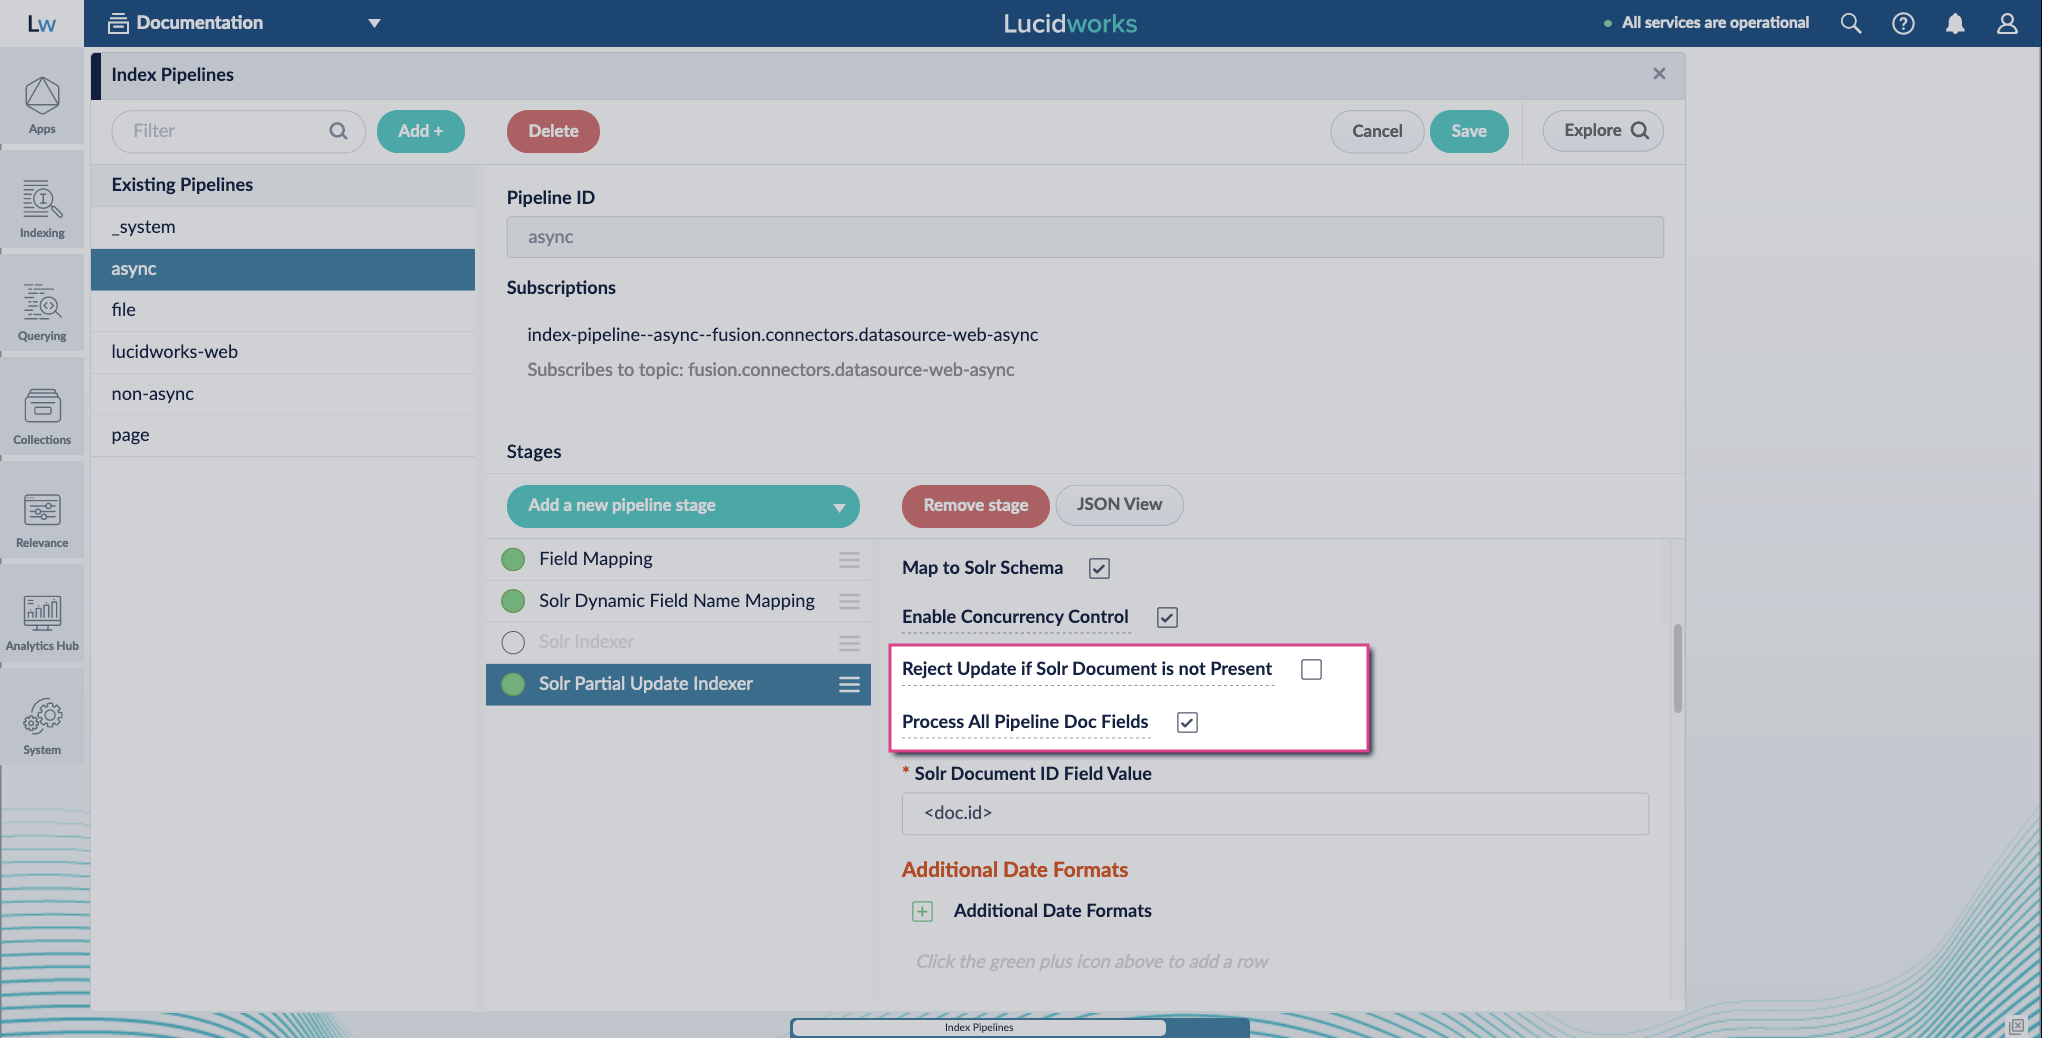2047x1042 pixels.
Task: Check Reject Update if Solr Document not Present
Action: [1311, 669]
